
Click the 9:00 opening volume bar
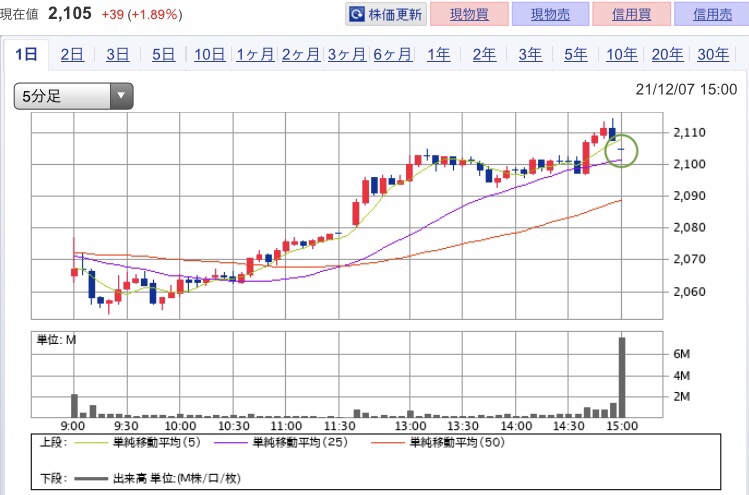tap(75, 406)
